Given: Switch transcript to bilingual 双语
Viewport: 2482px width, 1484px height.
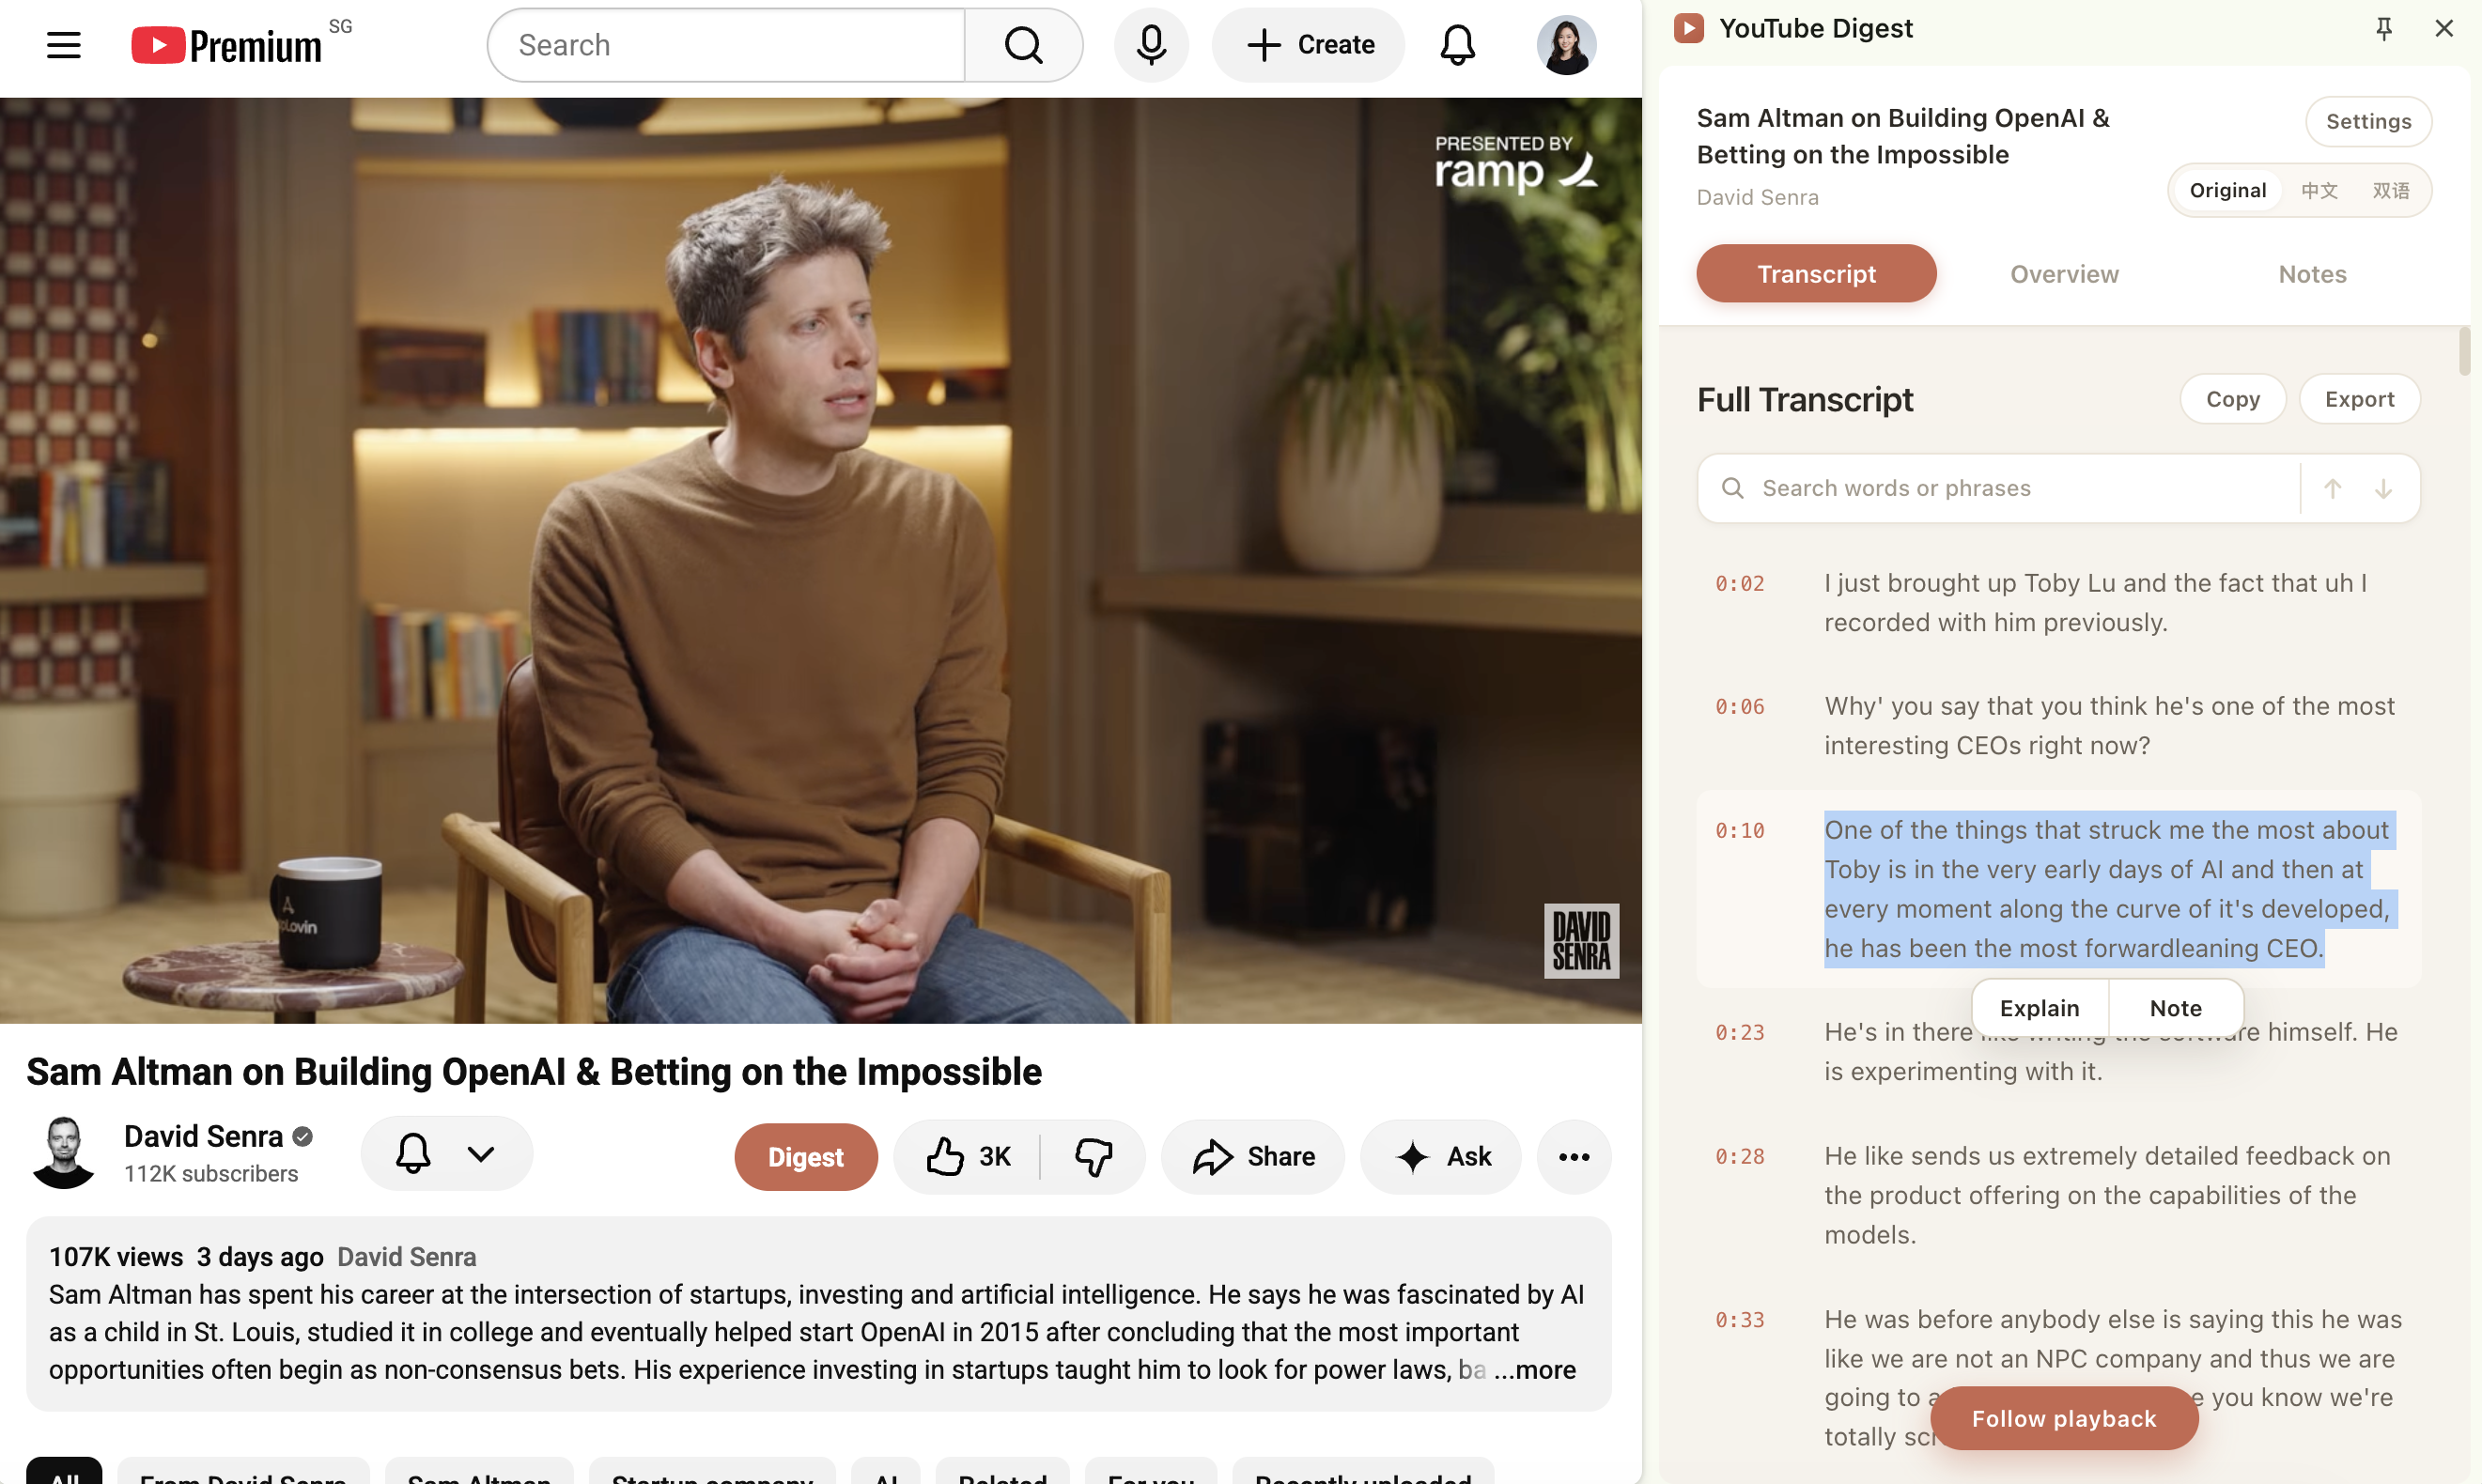Looking at the screenshot, I should pyautogui.click(x=2391, y=190).
